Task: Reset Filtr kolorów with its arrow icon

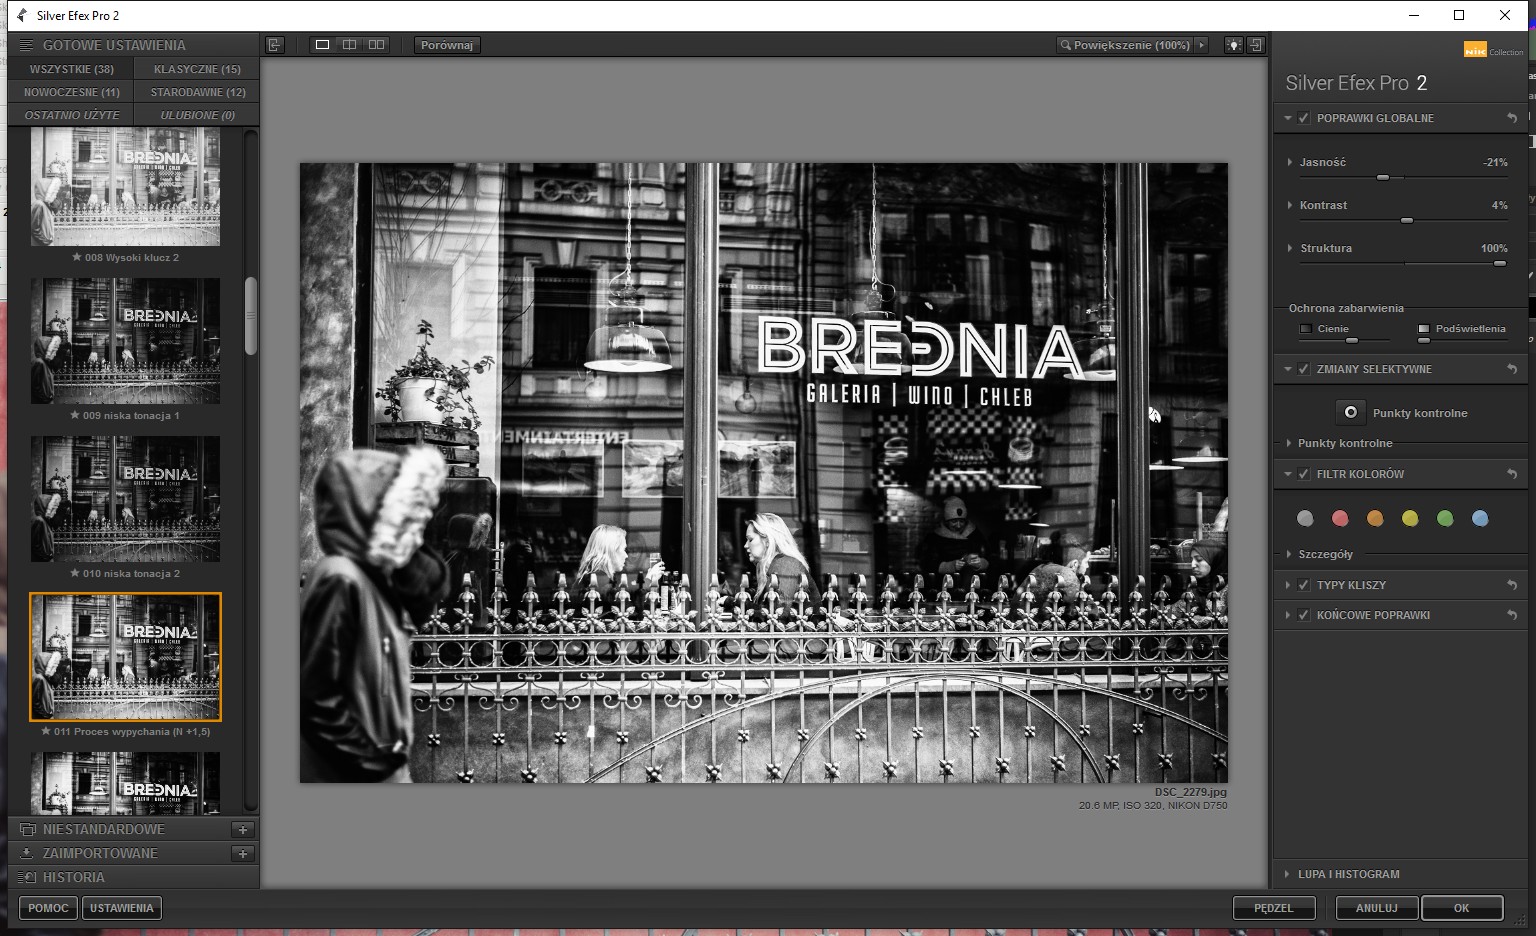Action: point(1512,474)
